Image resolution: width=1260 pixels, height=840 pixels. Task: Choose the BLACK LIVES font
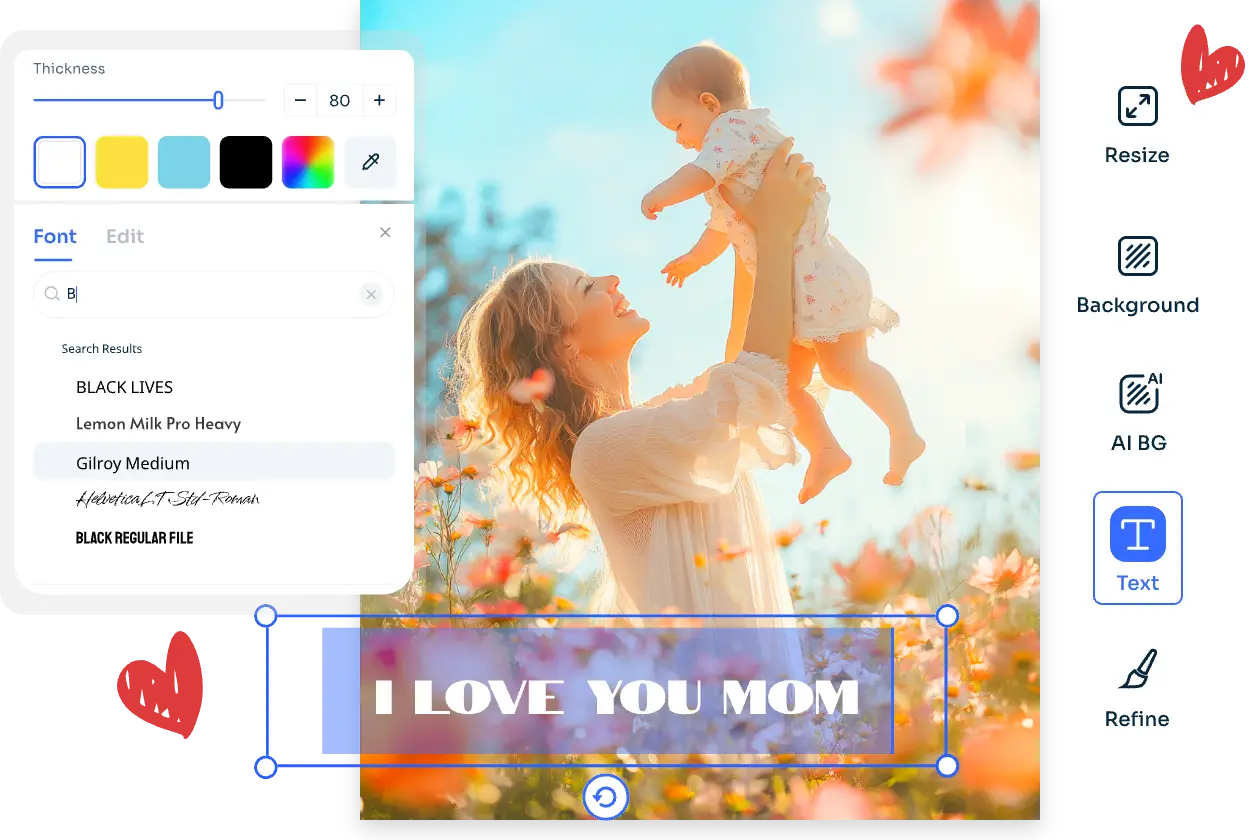click(x=124, y=387)
